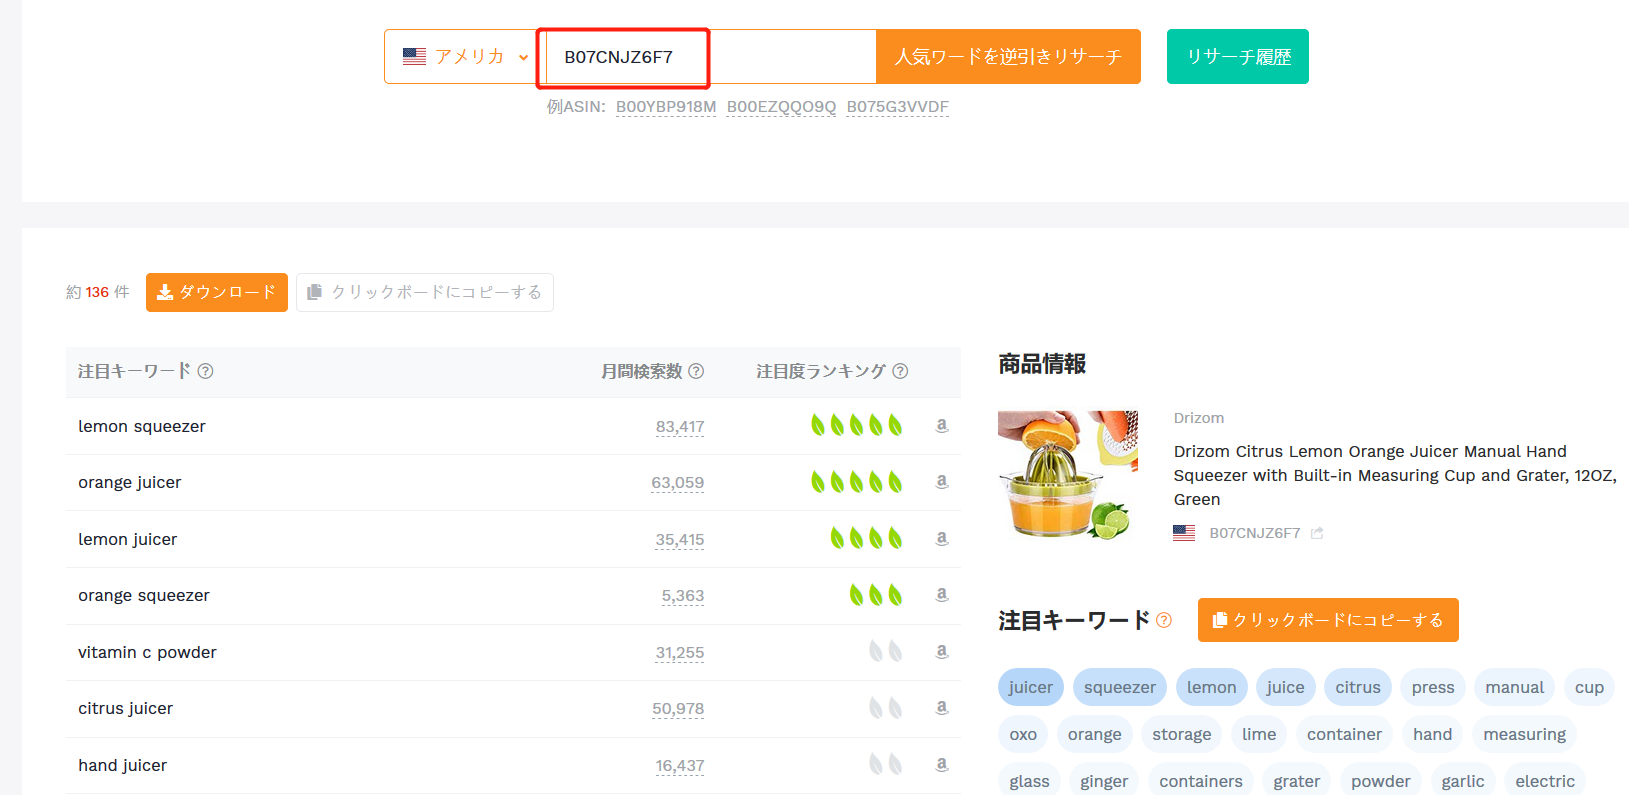
Task: Select the measuring keyword tag
Action: click(1525, 734)
